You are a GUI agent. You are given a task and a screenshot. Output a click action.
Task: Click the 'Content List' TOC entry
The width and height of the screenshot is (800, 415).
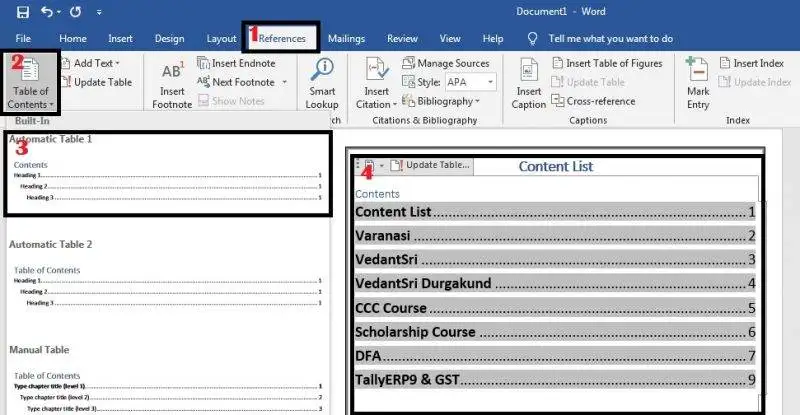(555, 212)
